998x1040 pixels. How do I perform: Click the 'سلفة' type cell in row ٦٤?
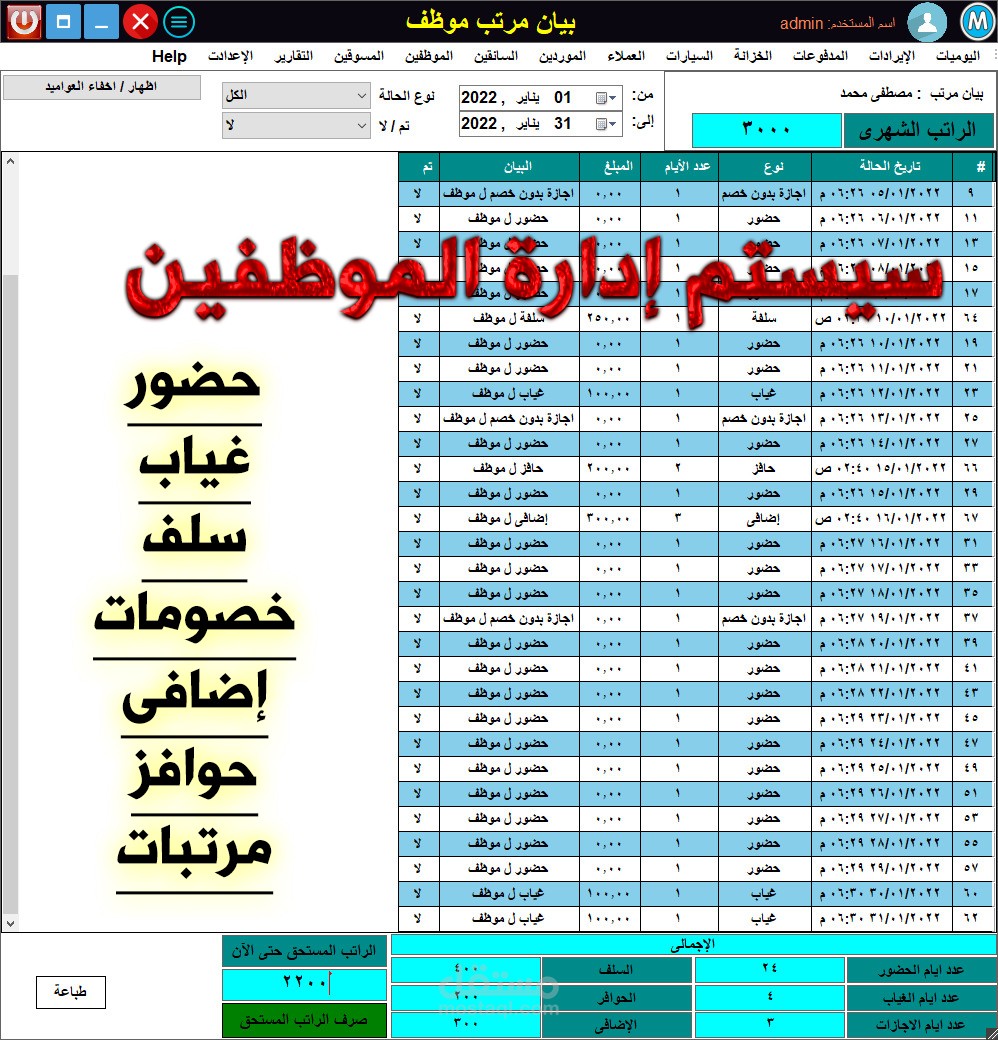pyautogui.click(x=765, y=318)
